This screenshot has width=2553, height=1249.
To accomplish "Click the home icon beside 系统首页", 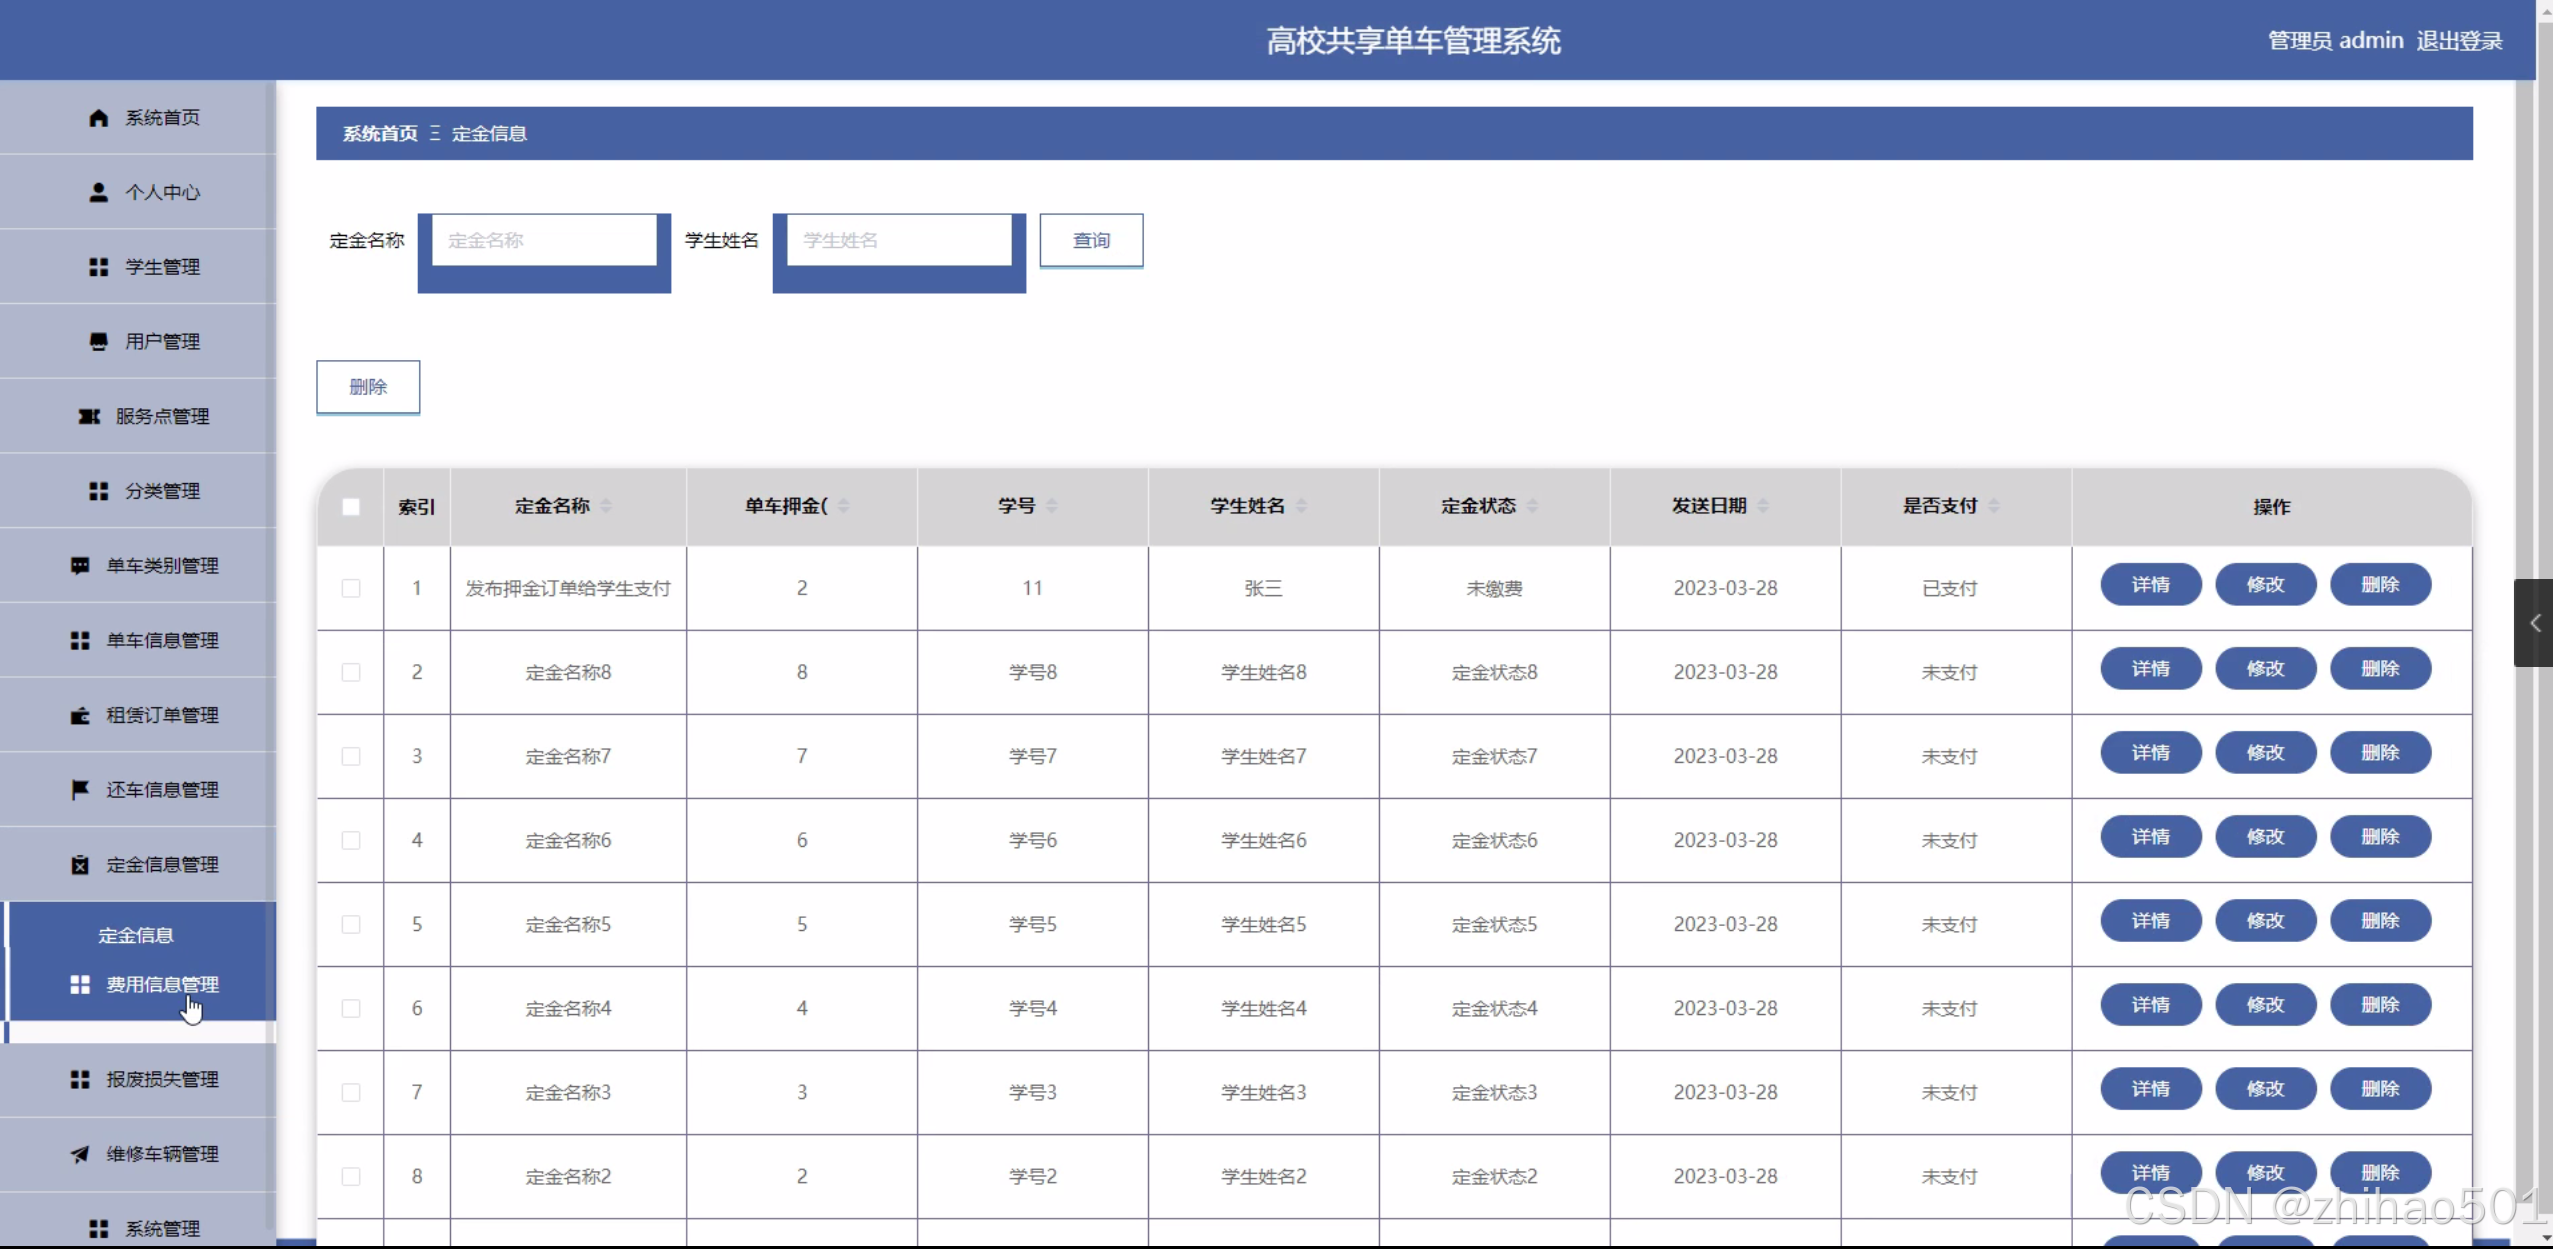I will tap(98, 118).
